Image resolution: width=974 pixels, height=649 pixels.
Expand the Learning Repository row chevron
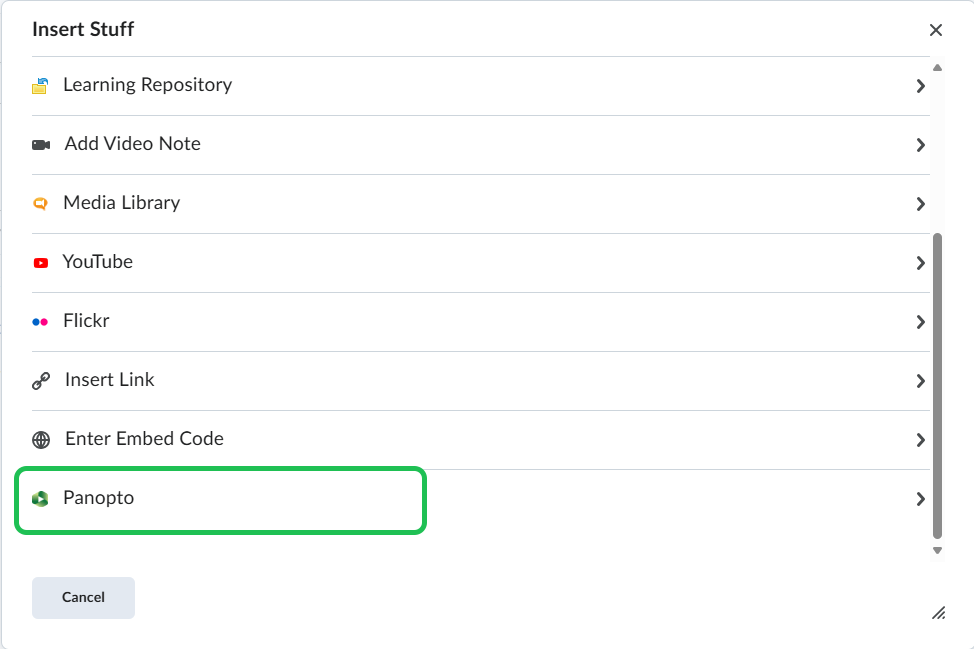(x=920, y=86)
